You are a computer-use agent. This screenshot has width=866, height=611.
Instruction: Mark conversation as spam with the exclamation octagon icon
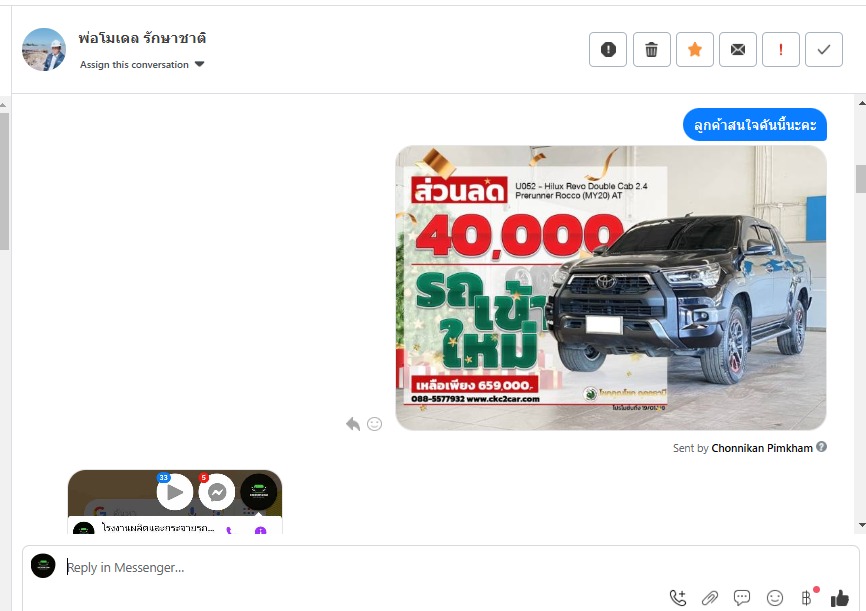tap(608, 50)
